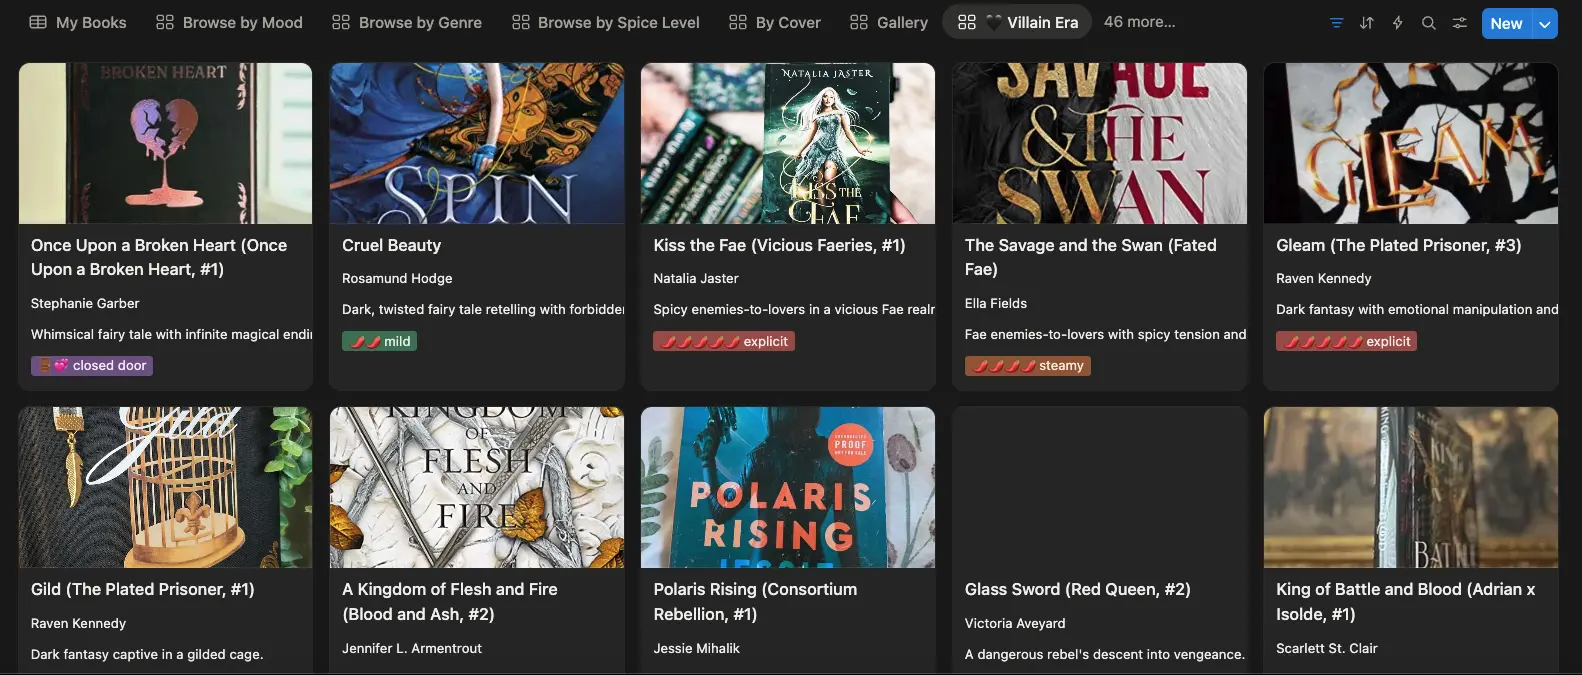Open the Gild birdcage cover image
The image size is (1582, 675).
click(165, 487)
